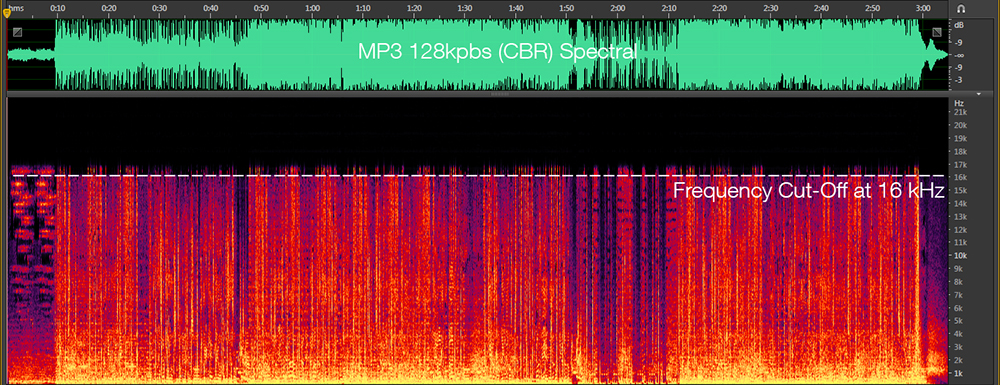Screen dimensions: 1000x385
Task: Click the fade-out handle on the waveform
Action: [x=936, y=32]
